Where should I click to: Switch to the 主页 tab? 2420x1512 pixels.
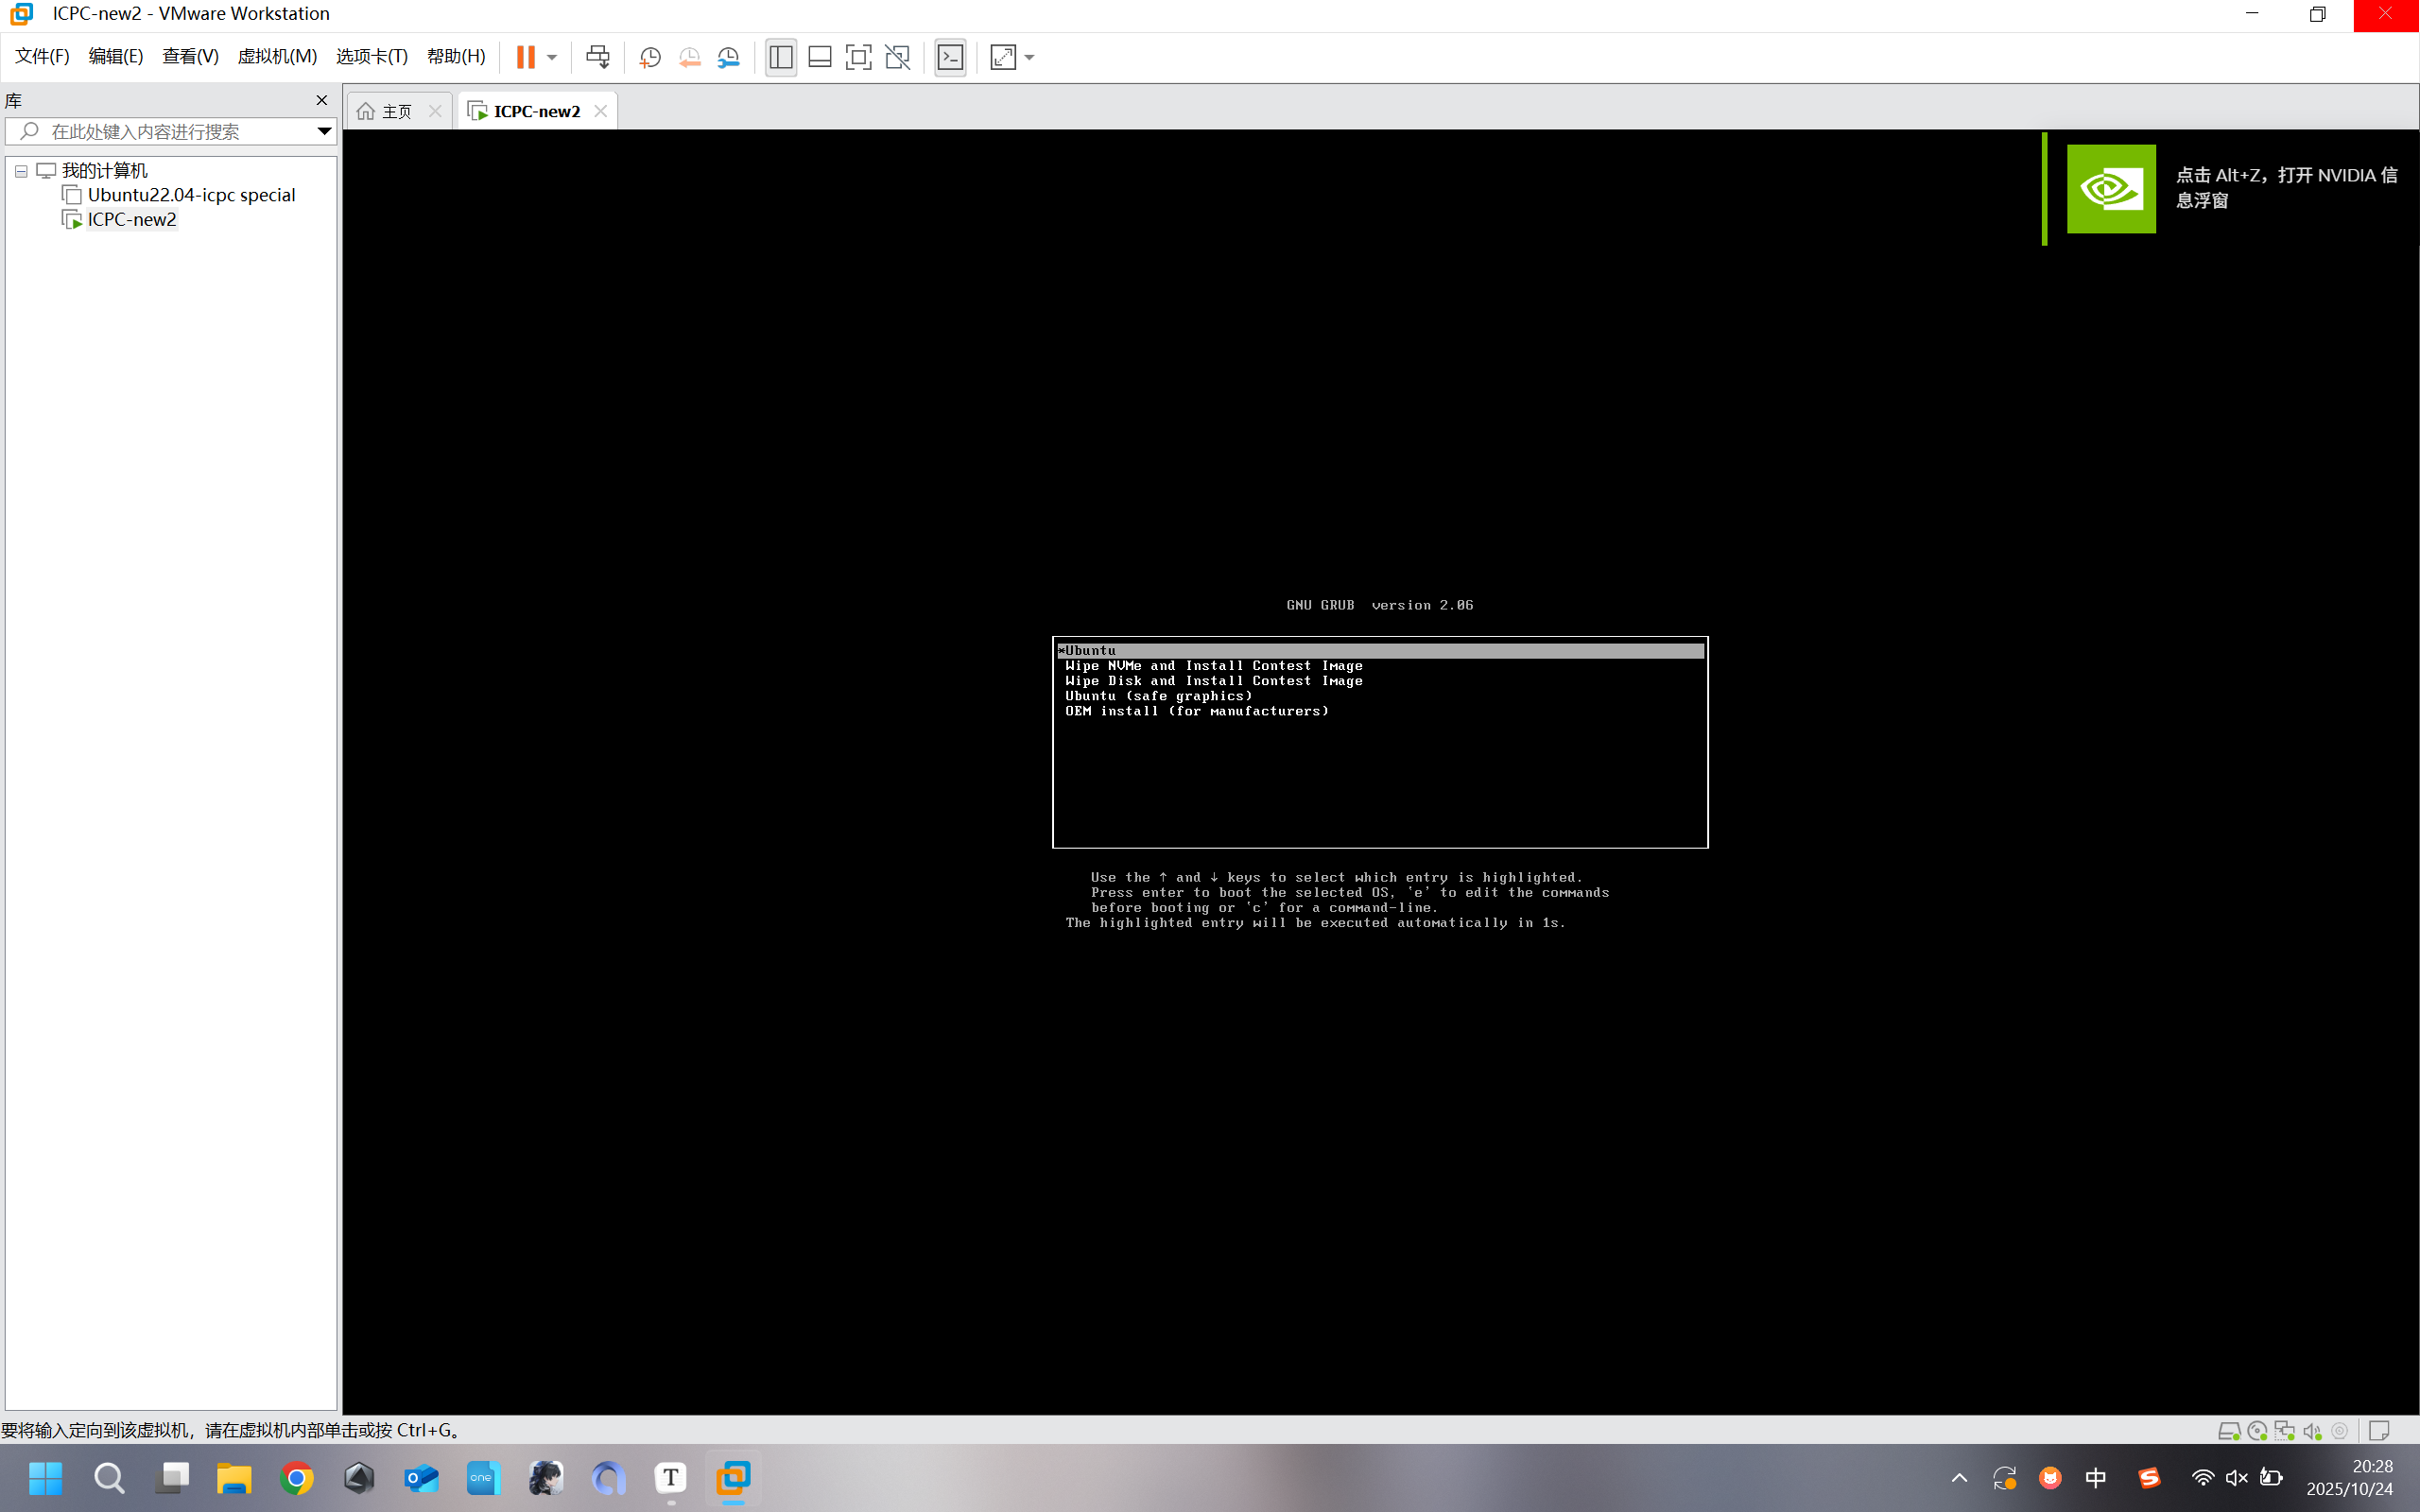click(x=392, y=110)
